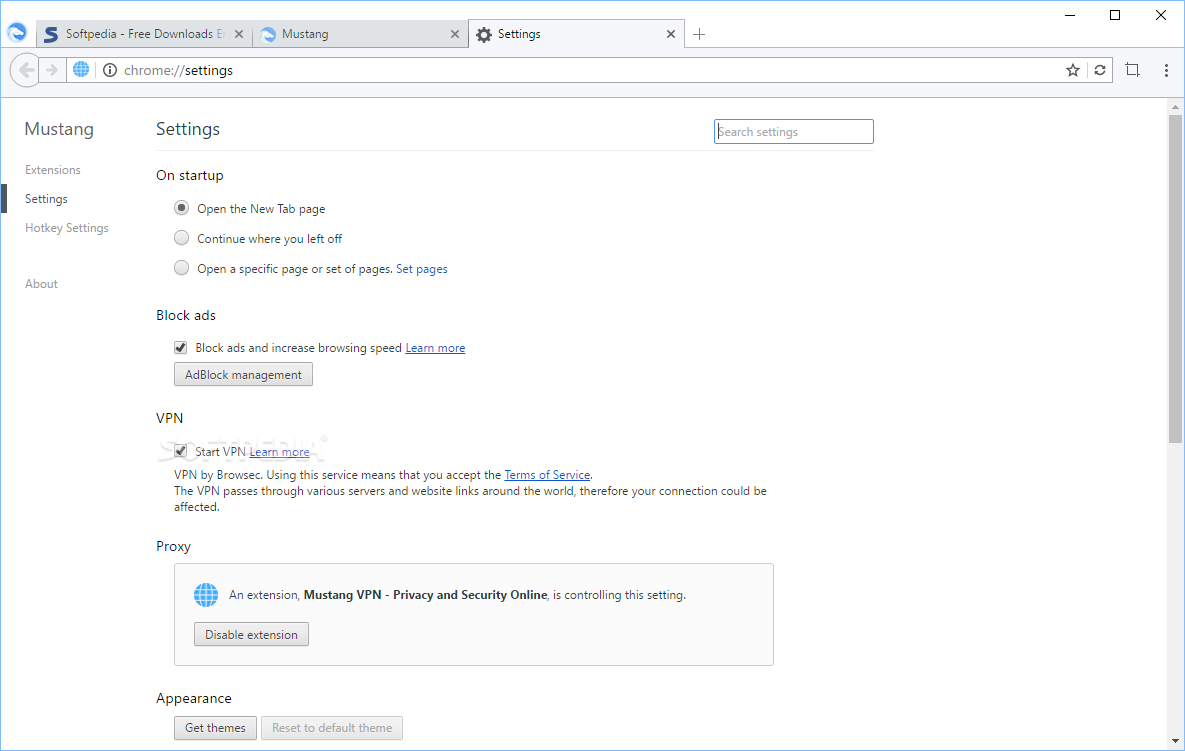Close the Mustang tab

(x=454, y=34)
